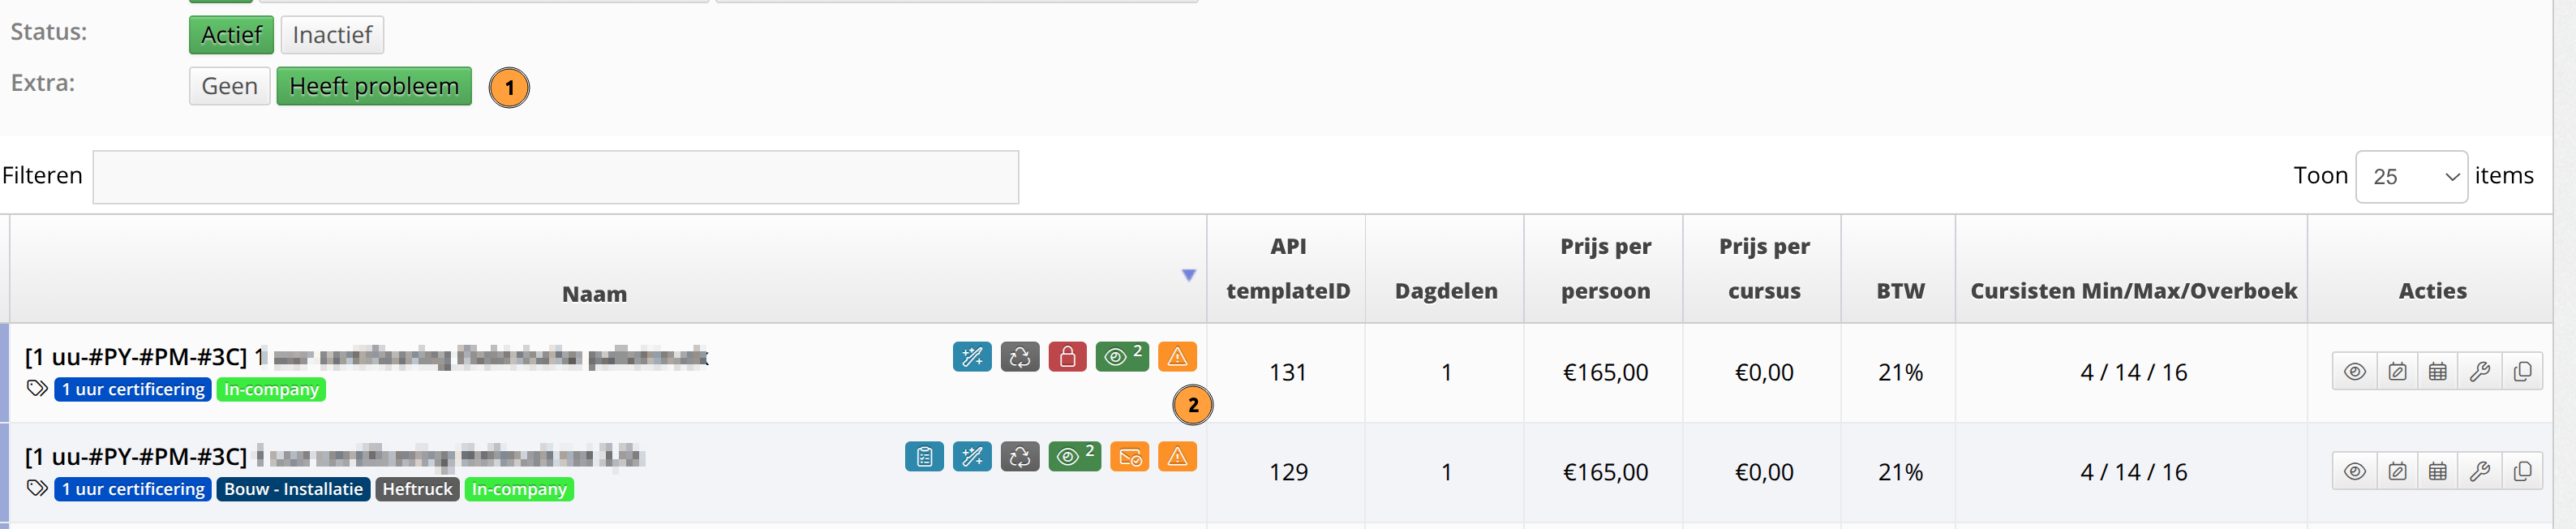Click the magic wand icon in first row
Viewport: 2576px width, 529px height.
click(x=972, y=357)
